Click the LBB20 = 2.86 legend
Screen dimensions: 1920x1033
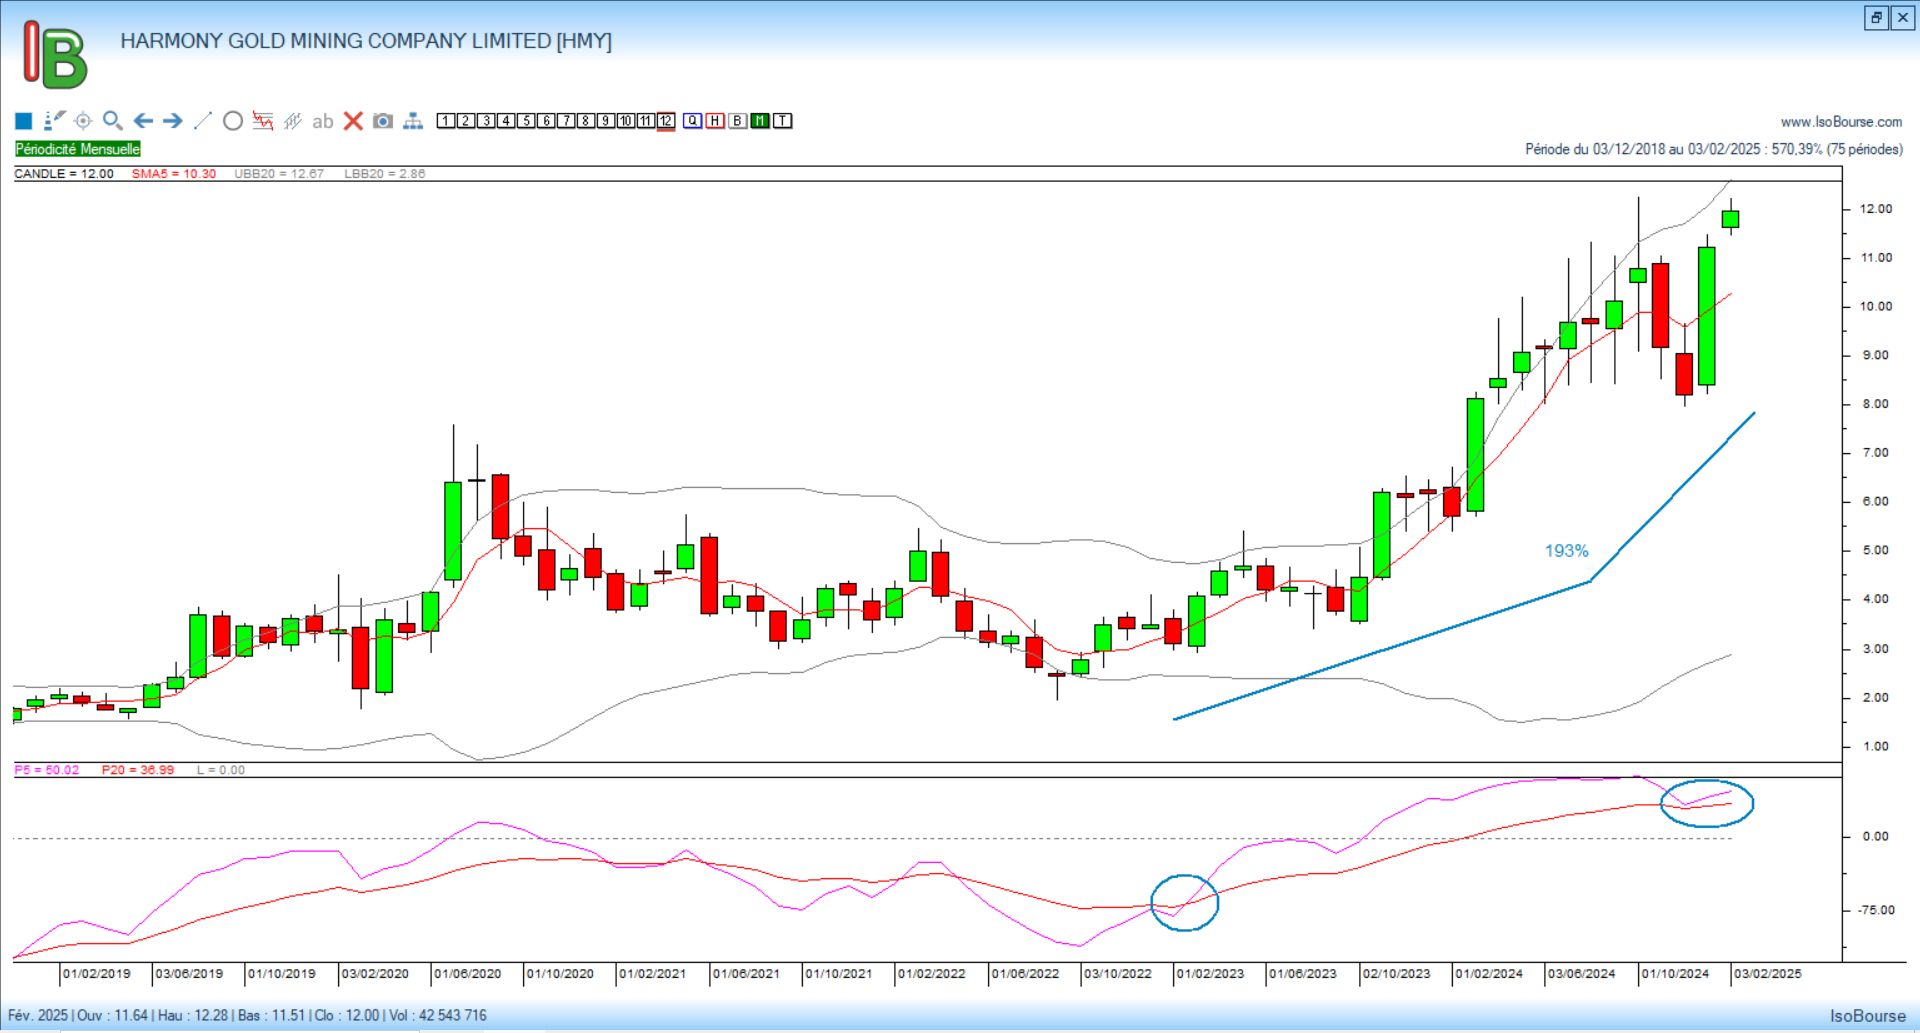click(x=385, y=174)
